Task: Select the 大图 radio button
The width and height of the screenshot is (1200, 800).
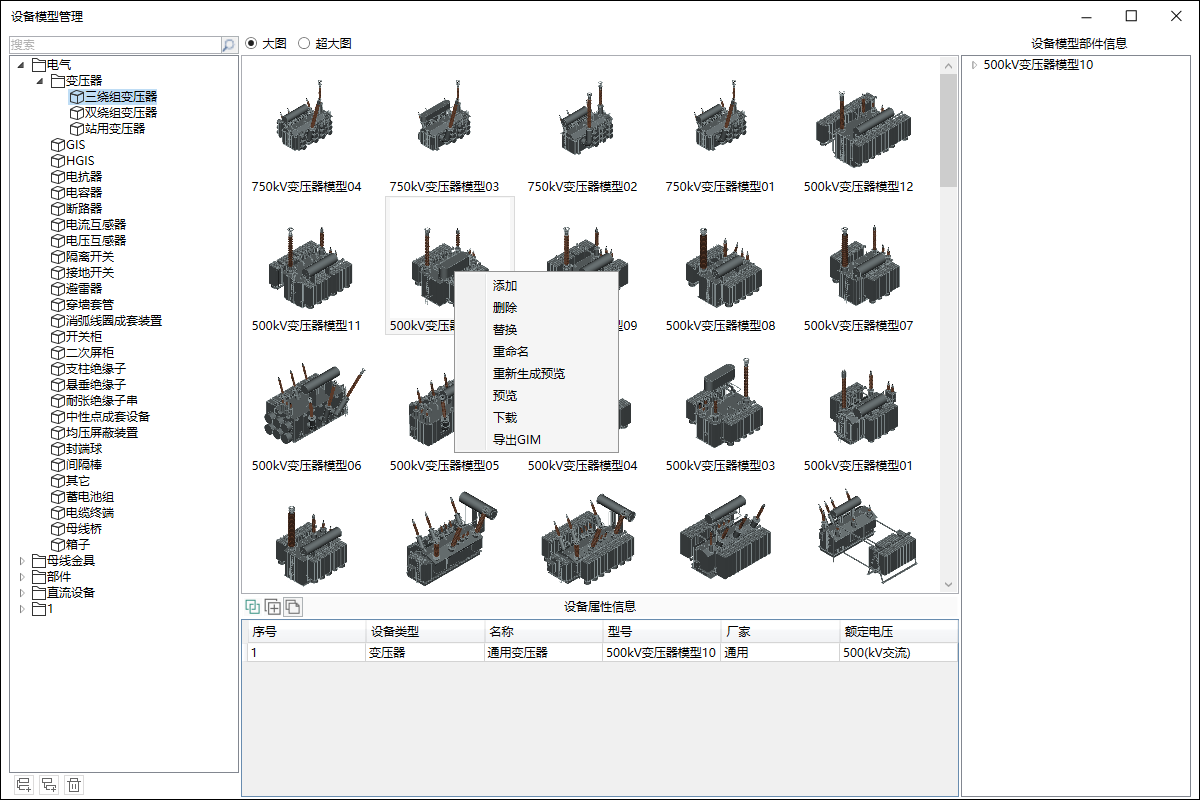Action: 251,44
